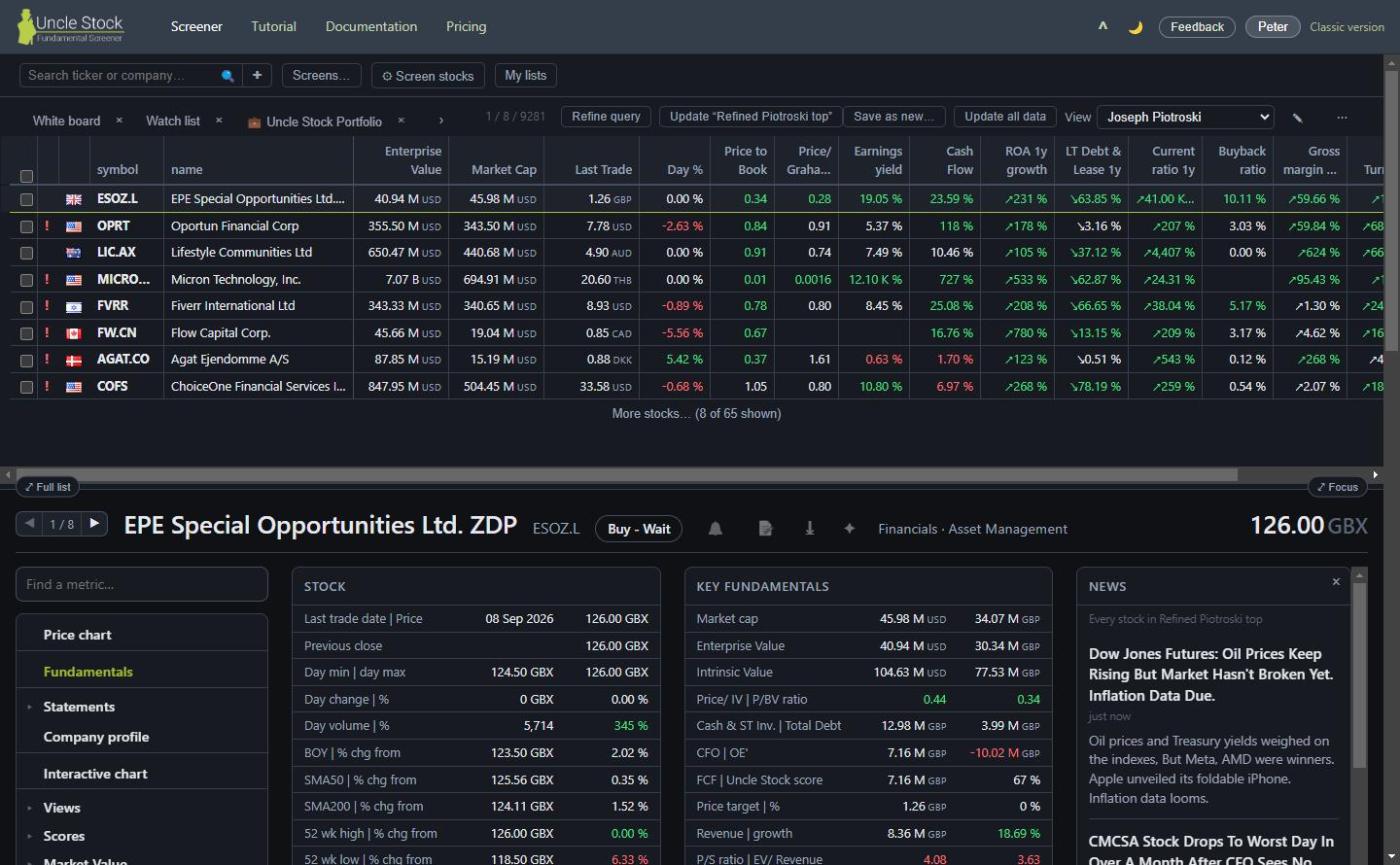Screen dimensions: 1400x865
Task: Check the LIC.AX row checkbox
Action: click(x=26, y=253)
